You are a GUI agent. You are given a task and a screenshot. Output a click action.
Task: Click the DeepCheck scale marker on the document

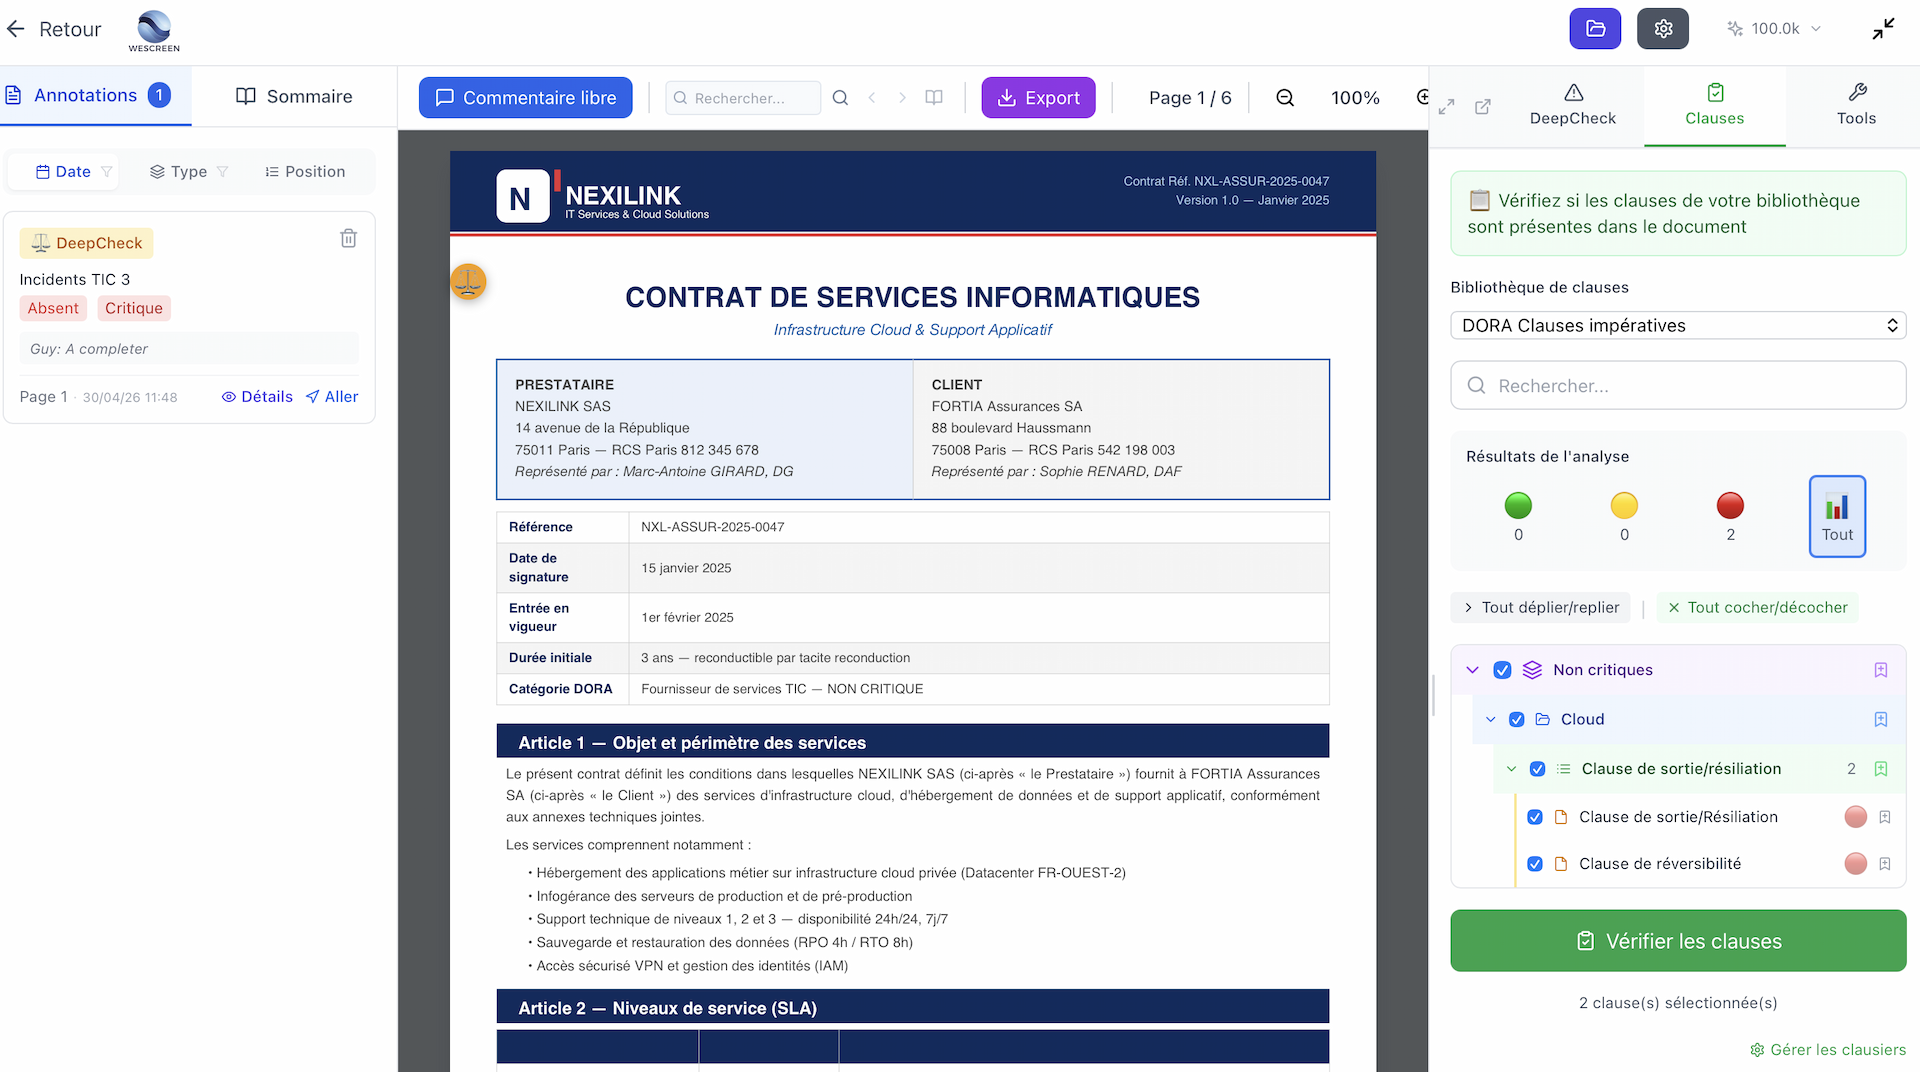[468, 282]
